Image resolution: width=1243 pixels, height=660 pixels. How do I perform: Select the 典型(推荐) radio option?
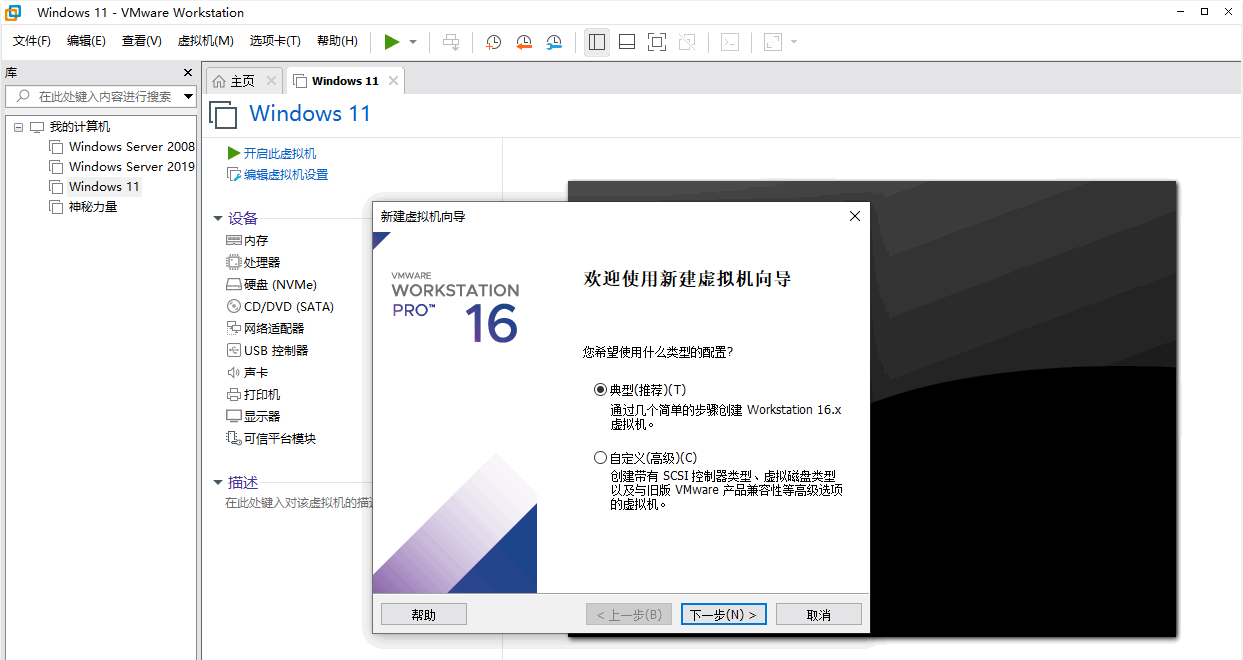coord(600,390)
